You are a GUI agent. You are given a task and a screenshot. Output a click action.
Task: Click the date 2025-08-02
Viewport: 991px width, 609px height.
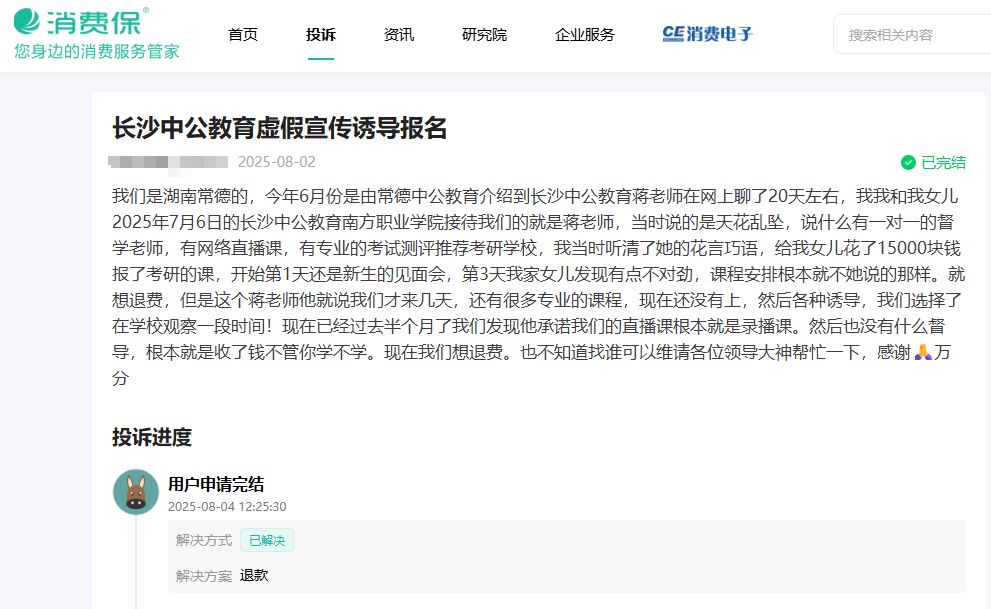(x=277, y=162)
